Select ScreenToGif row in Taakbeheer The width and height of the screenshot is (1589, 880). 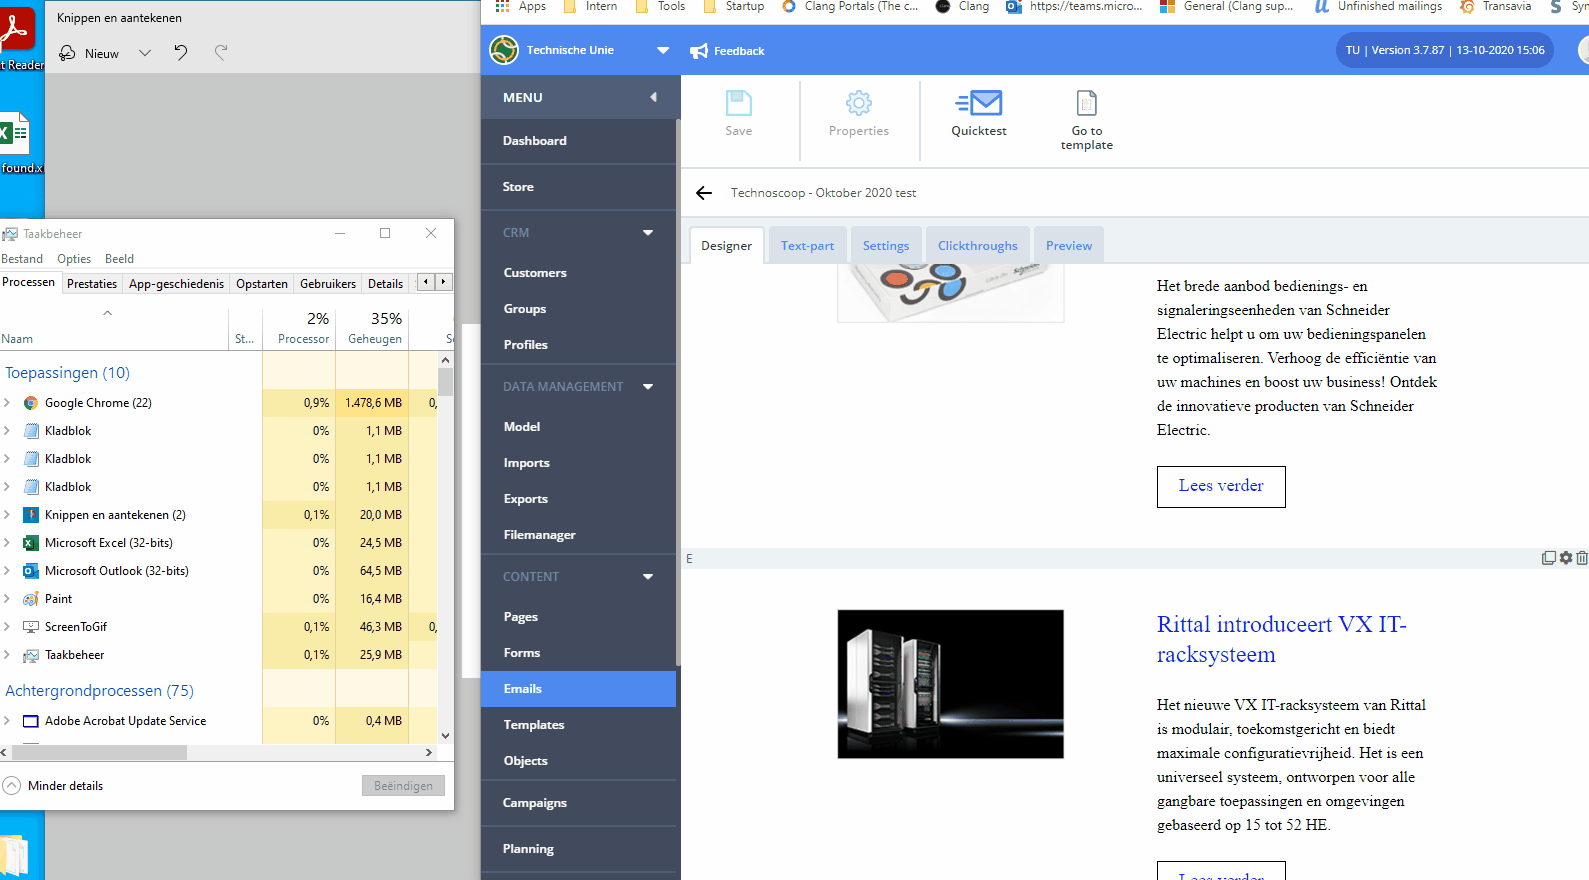pos(218,627)
